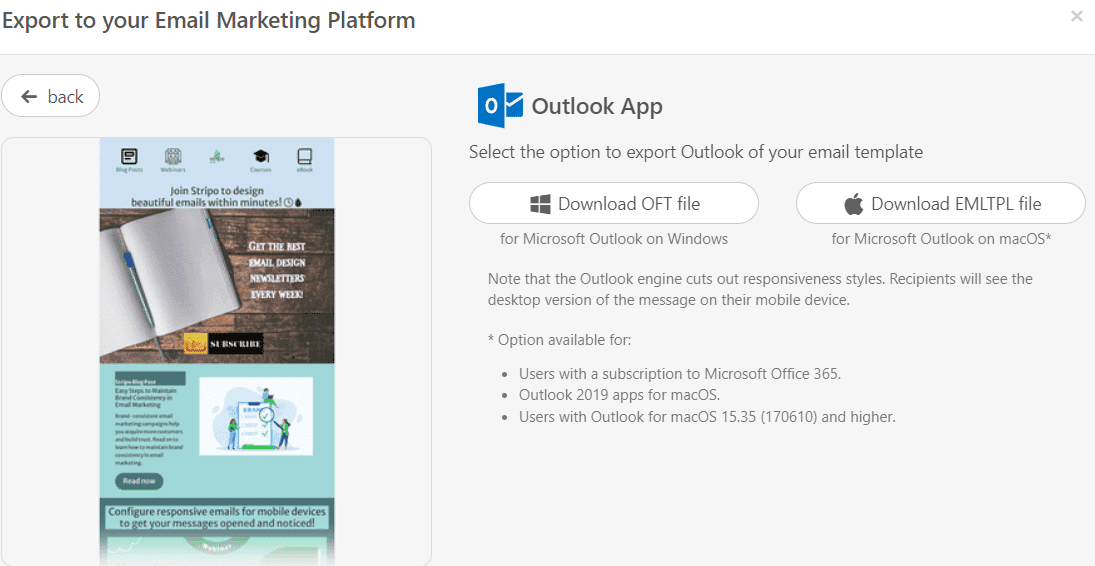The width and height of the screenshot is (1095, 566).
Task: Click the Webinars icon in preview
Action: pos(173,159)
